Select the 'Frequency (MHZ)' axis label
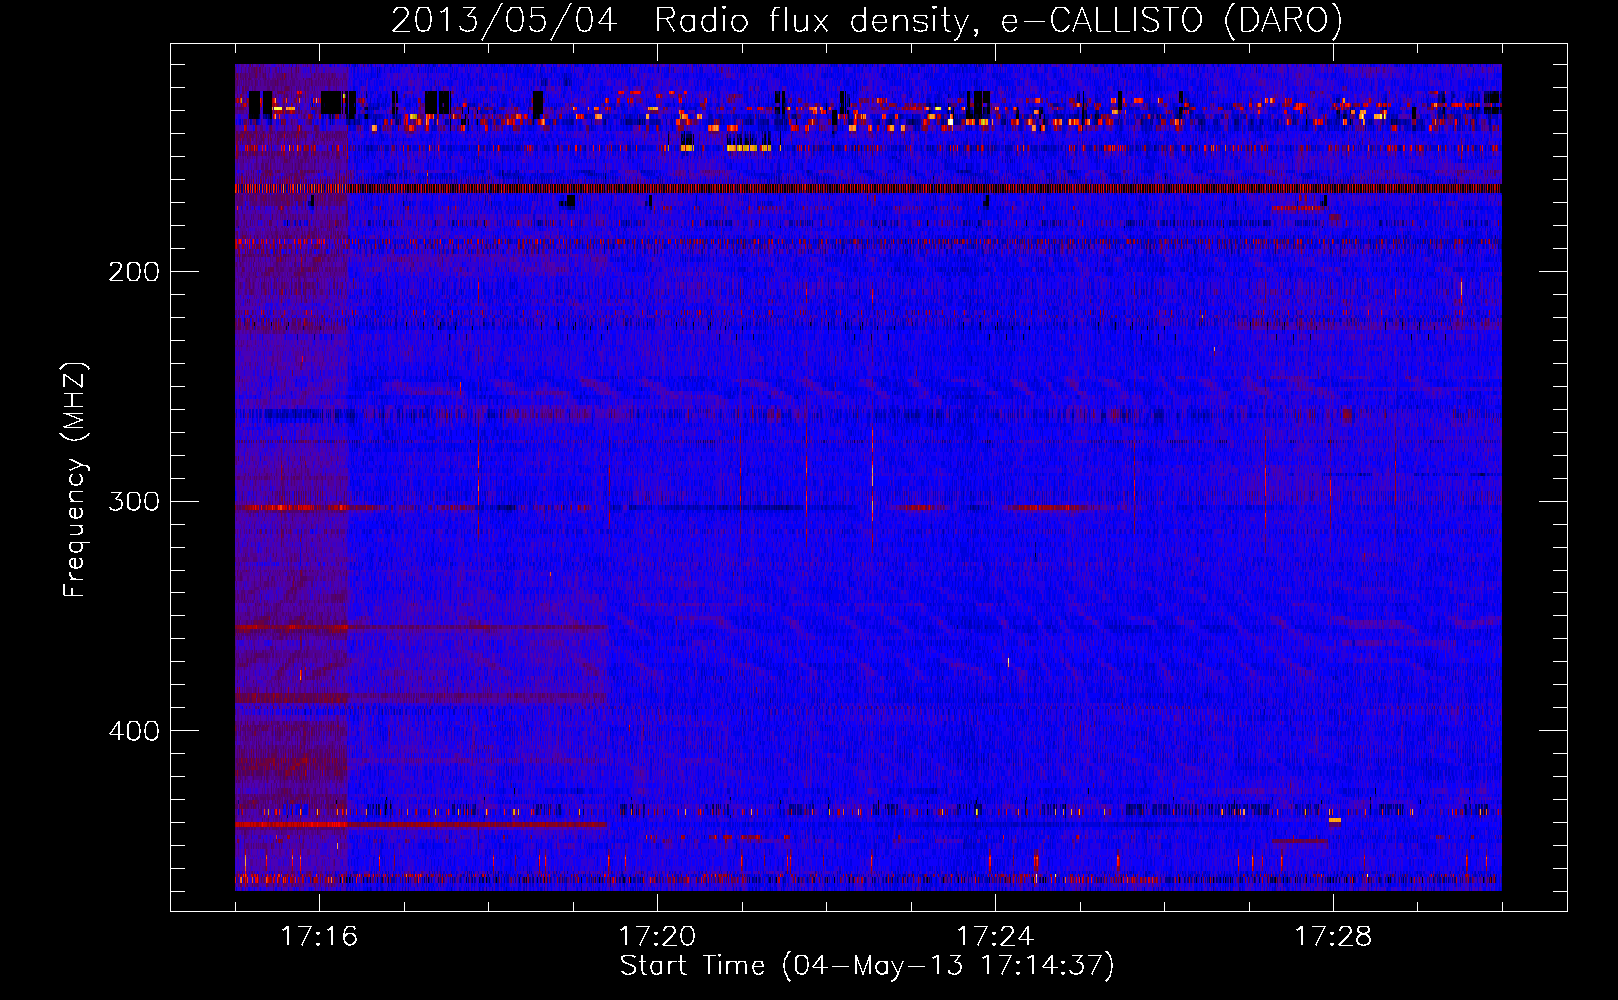The height and width of the screenshot is (1000, 1618). tap(75, 480)
